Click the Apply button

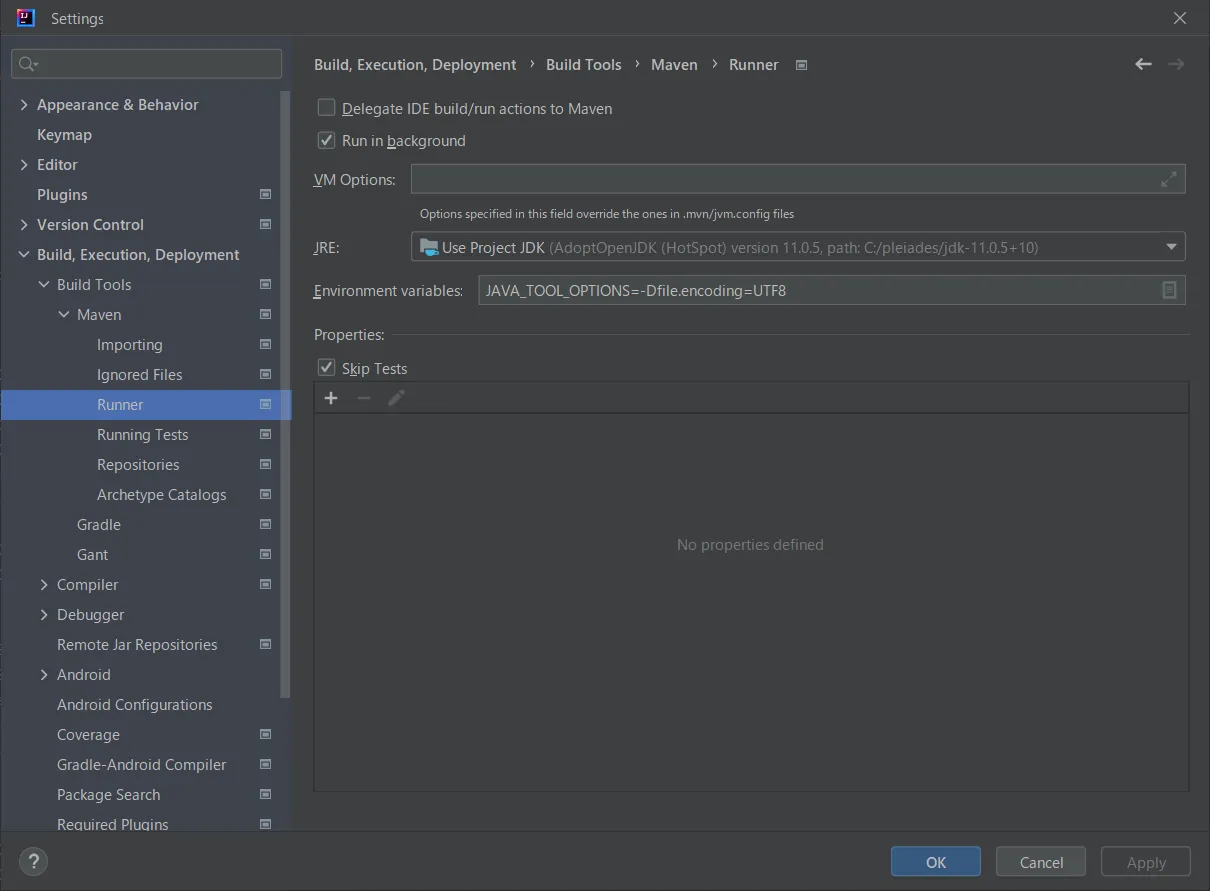coord(1146,862)
